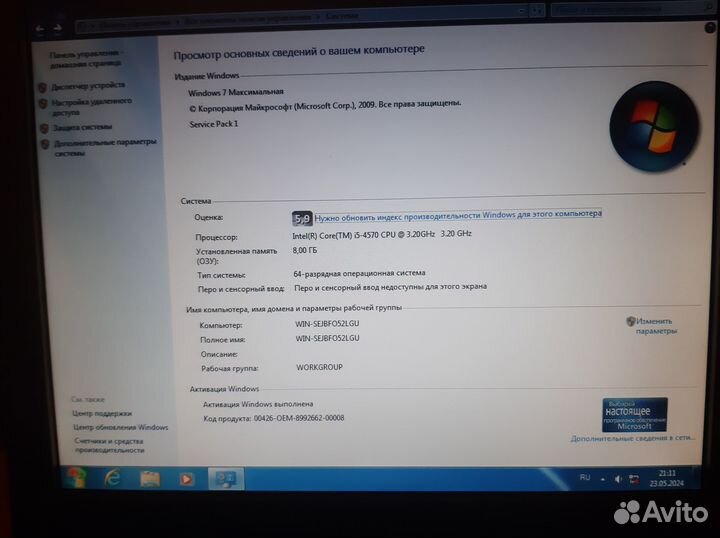Image resolution: width=720 pixels, height=538 pixels.
Task: Open the volume speaker tray icon
Action: (618, 479)
